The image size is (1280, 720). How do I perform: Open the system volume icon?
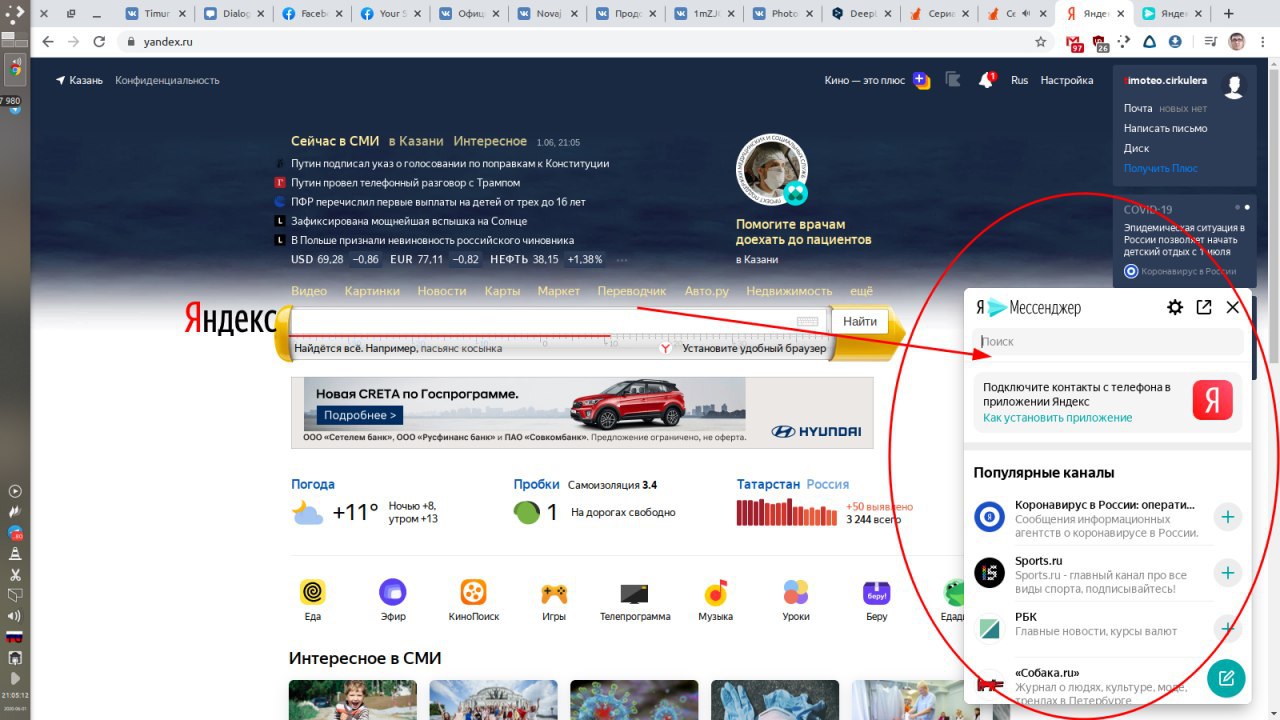click(x=15, y=616)
